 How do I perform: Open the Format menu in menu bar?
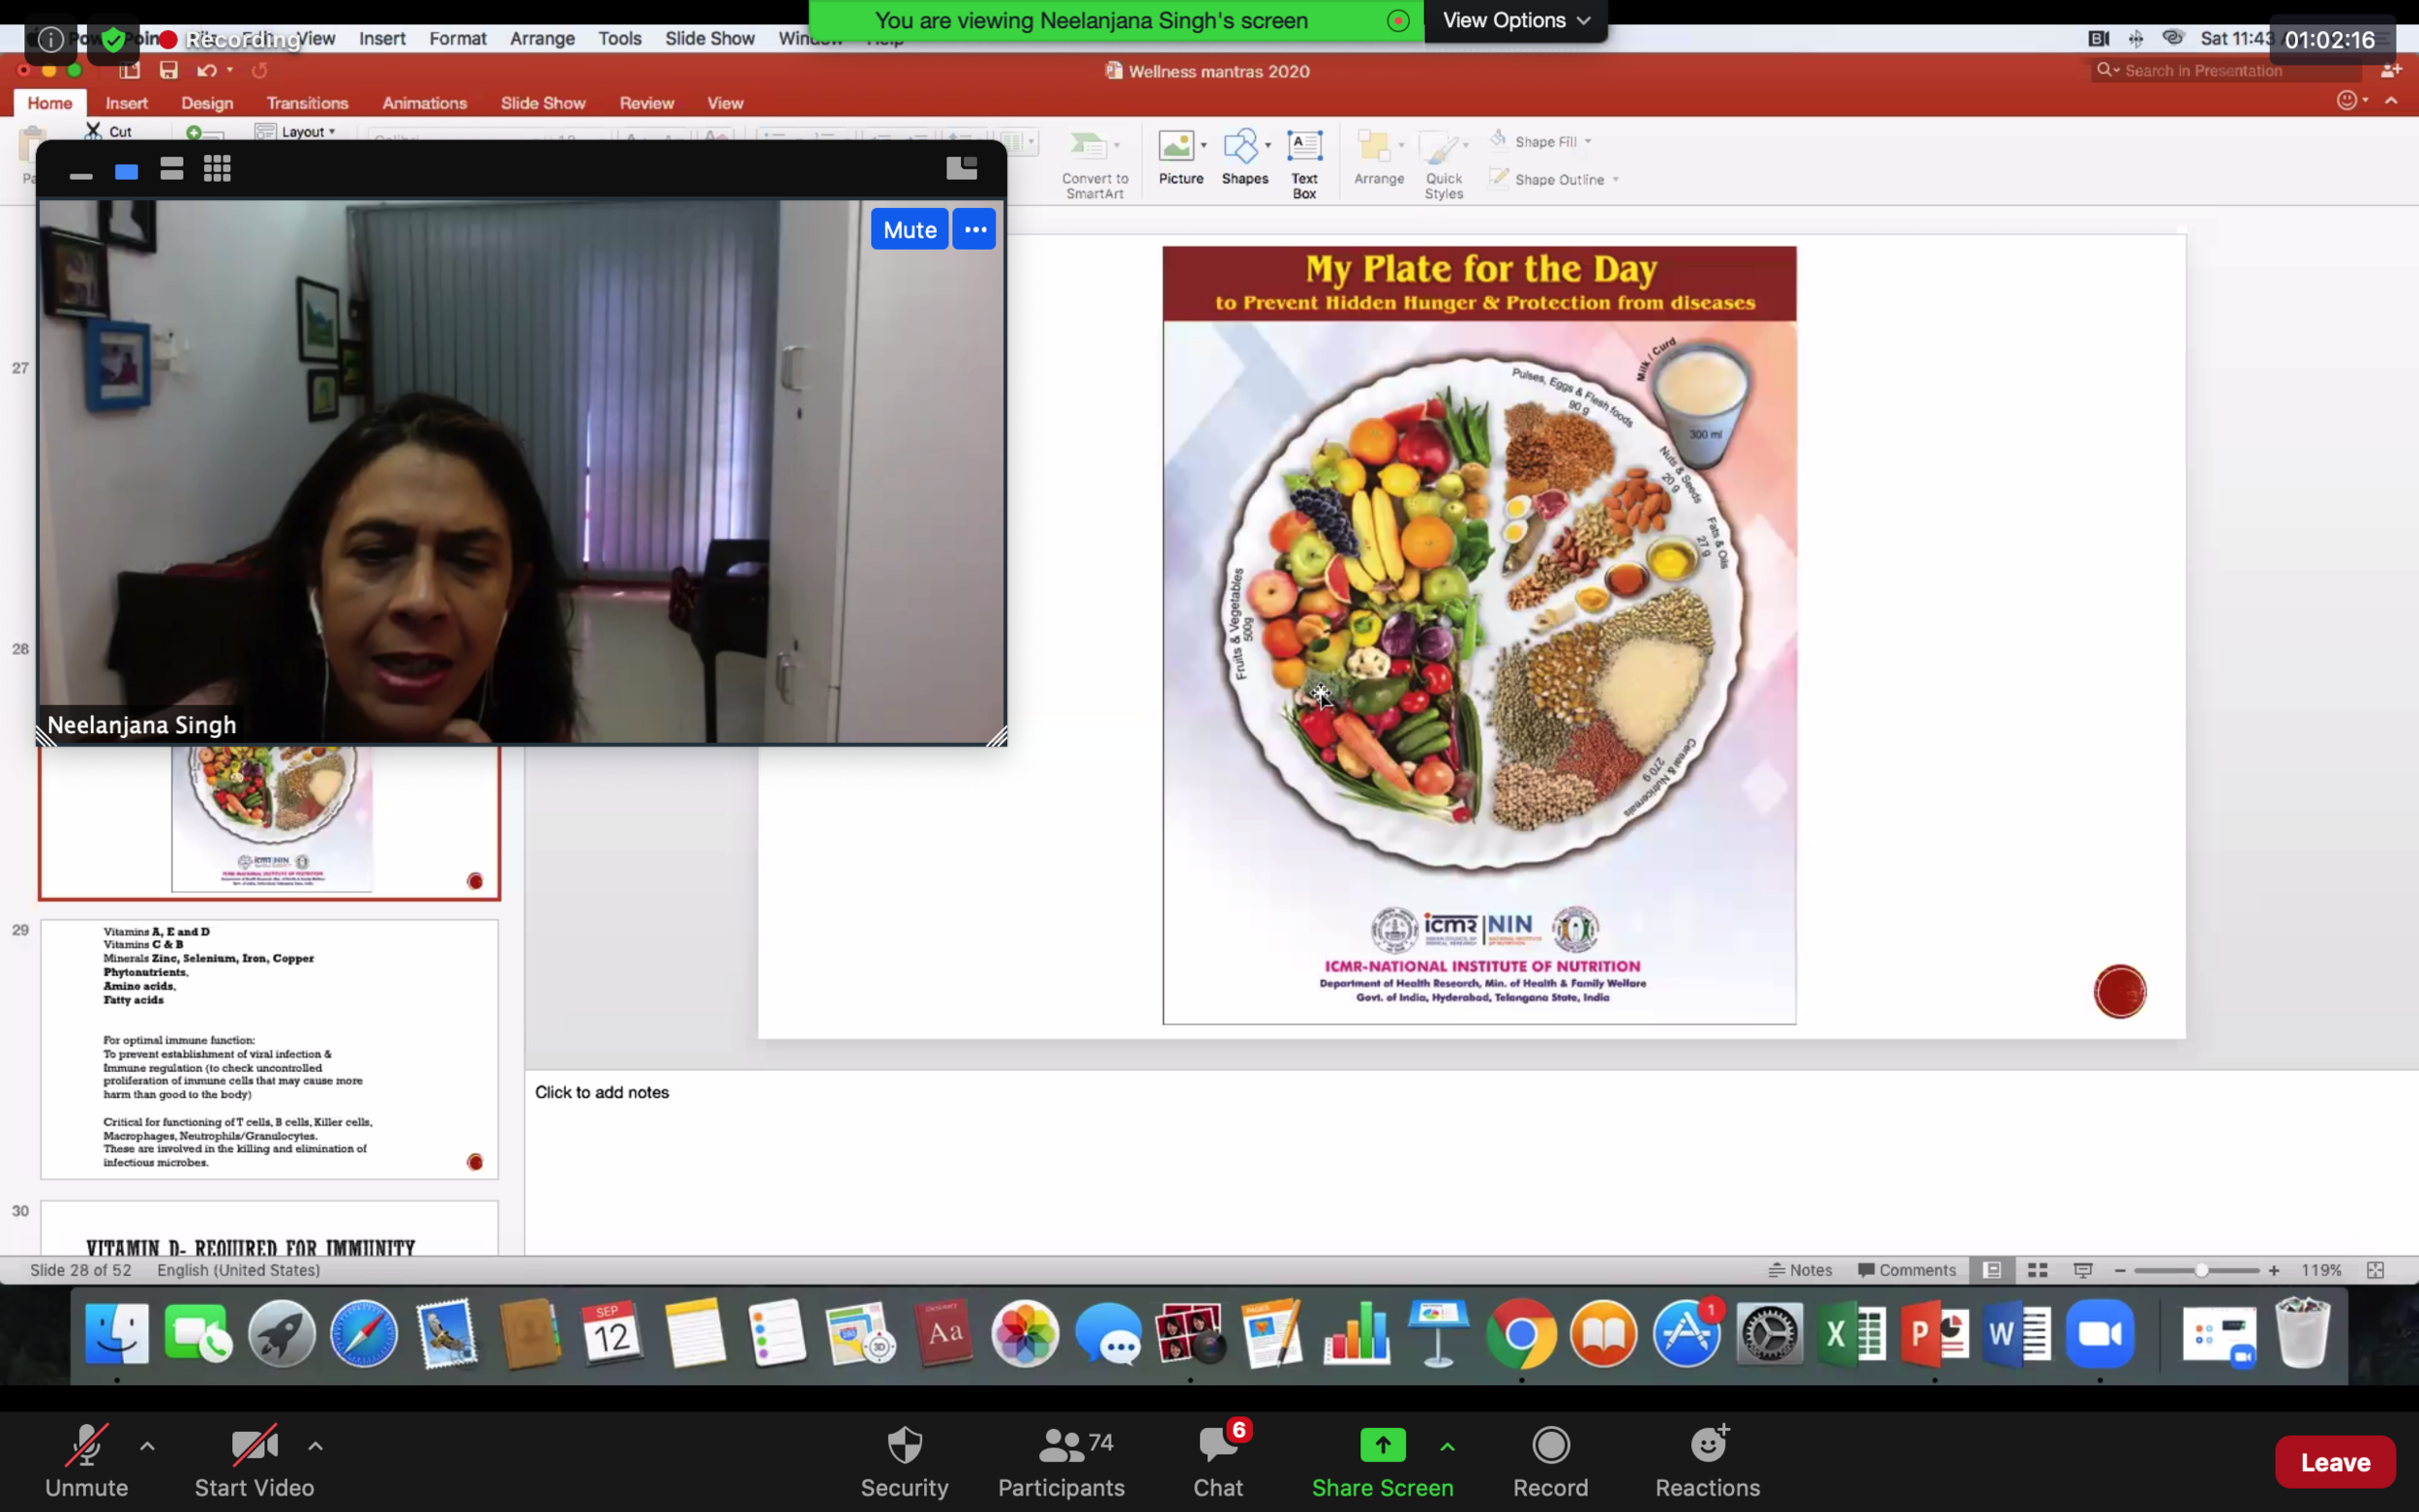coord(457,38)
